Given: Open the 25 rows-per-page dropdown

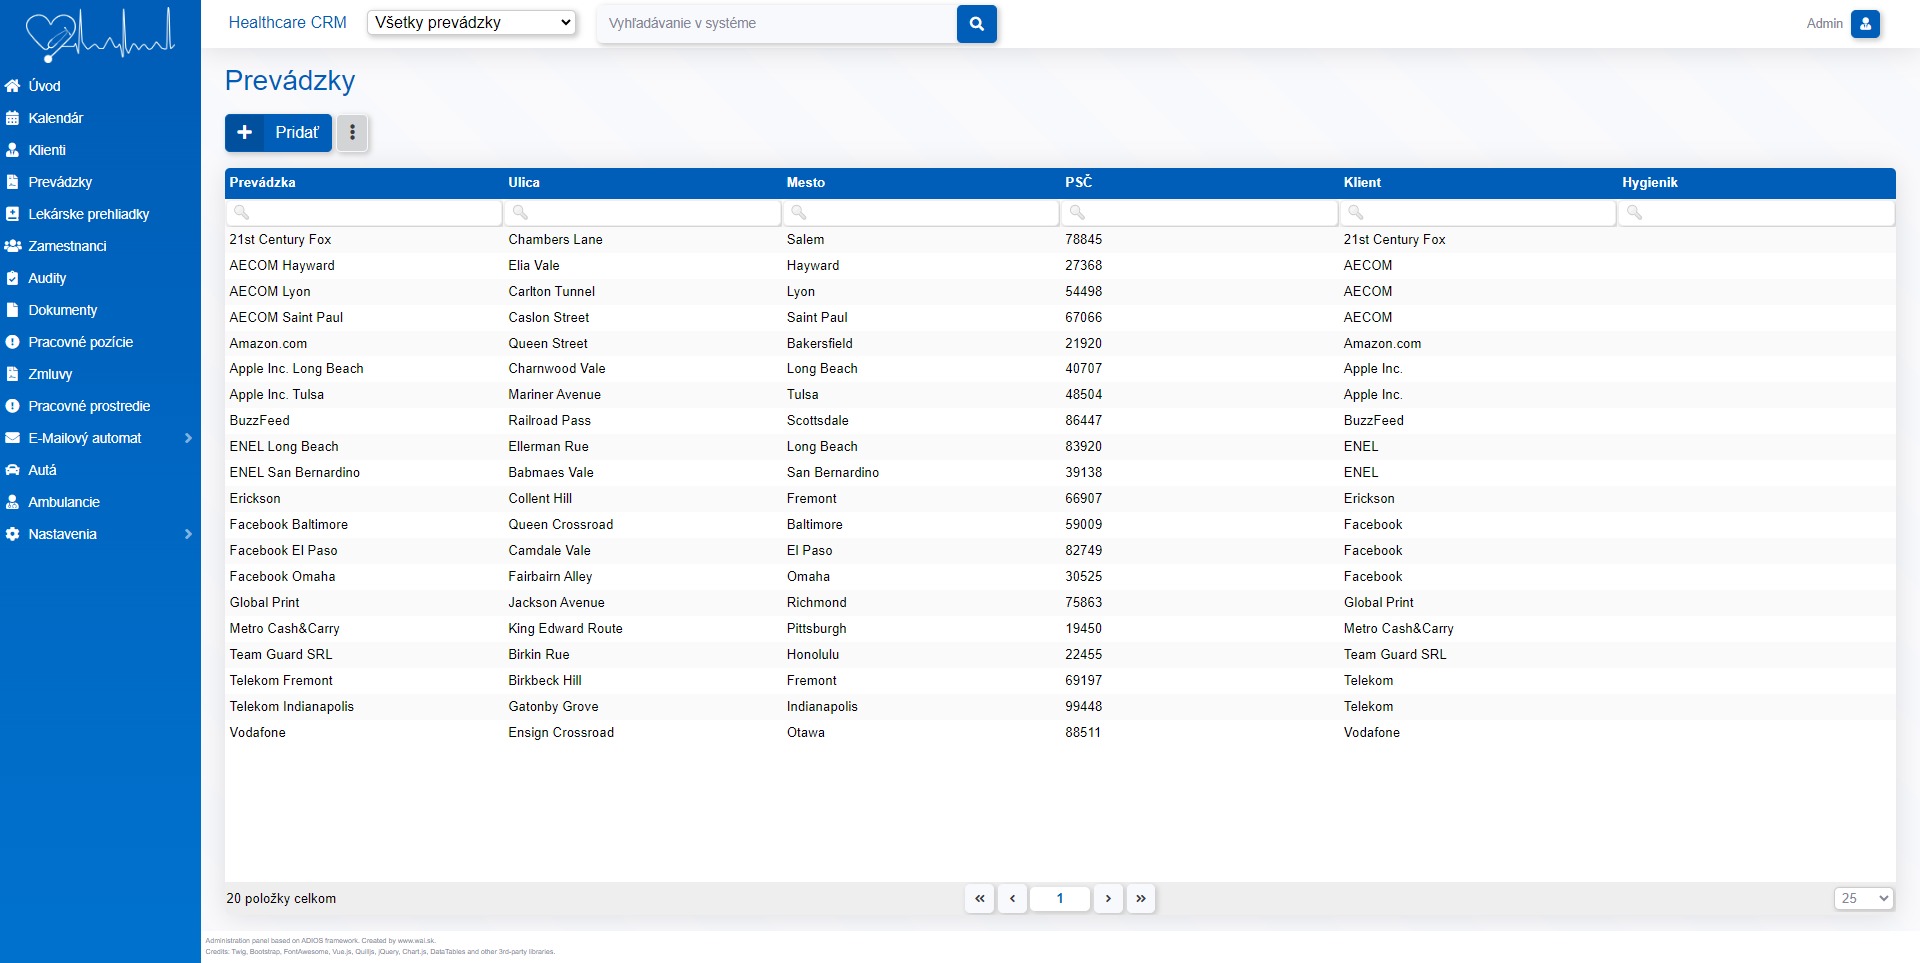Looking at the screenshot, I should coord(1864,898).
